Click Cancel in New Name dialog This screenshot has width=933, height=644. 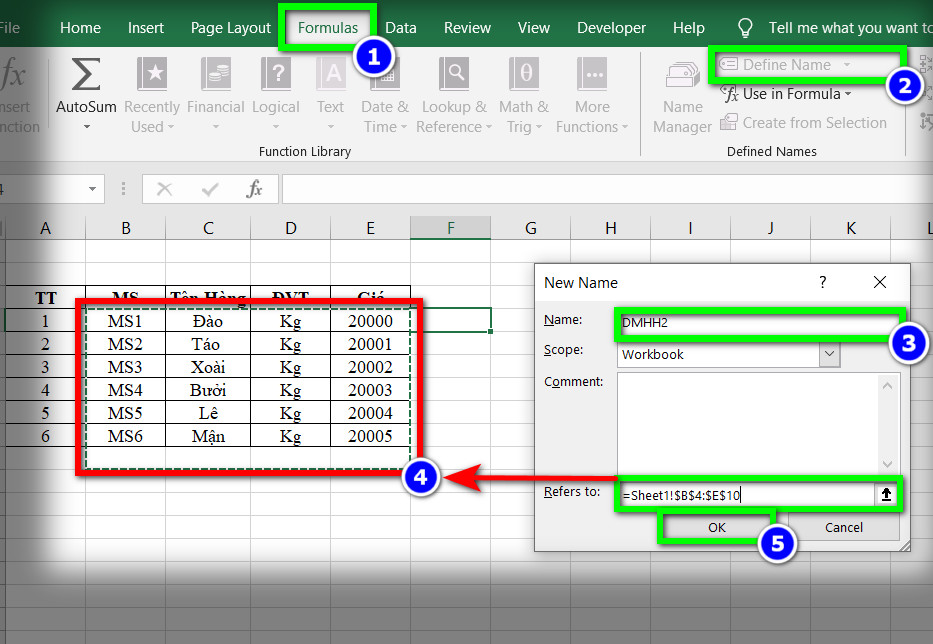[x=843, y=527]
